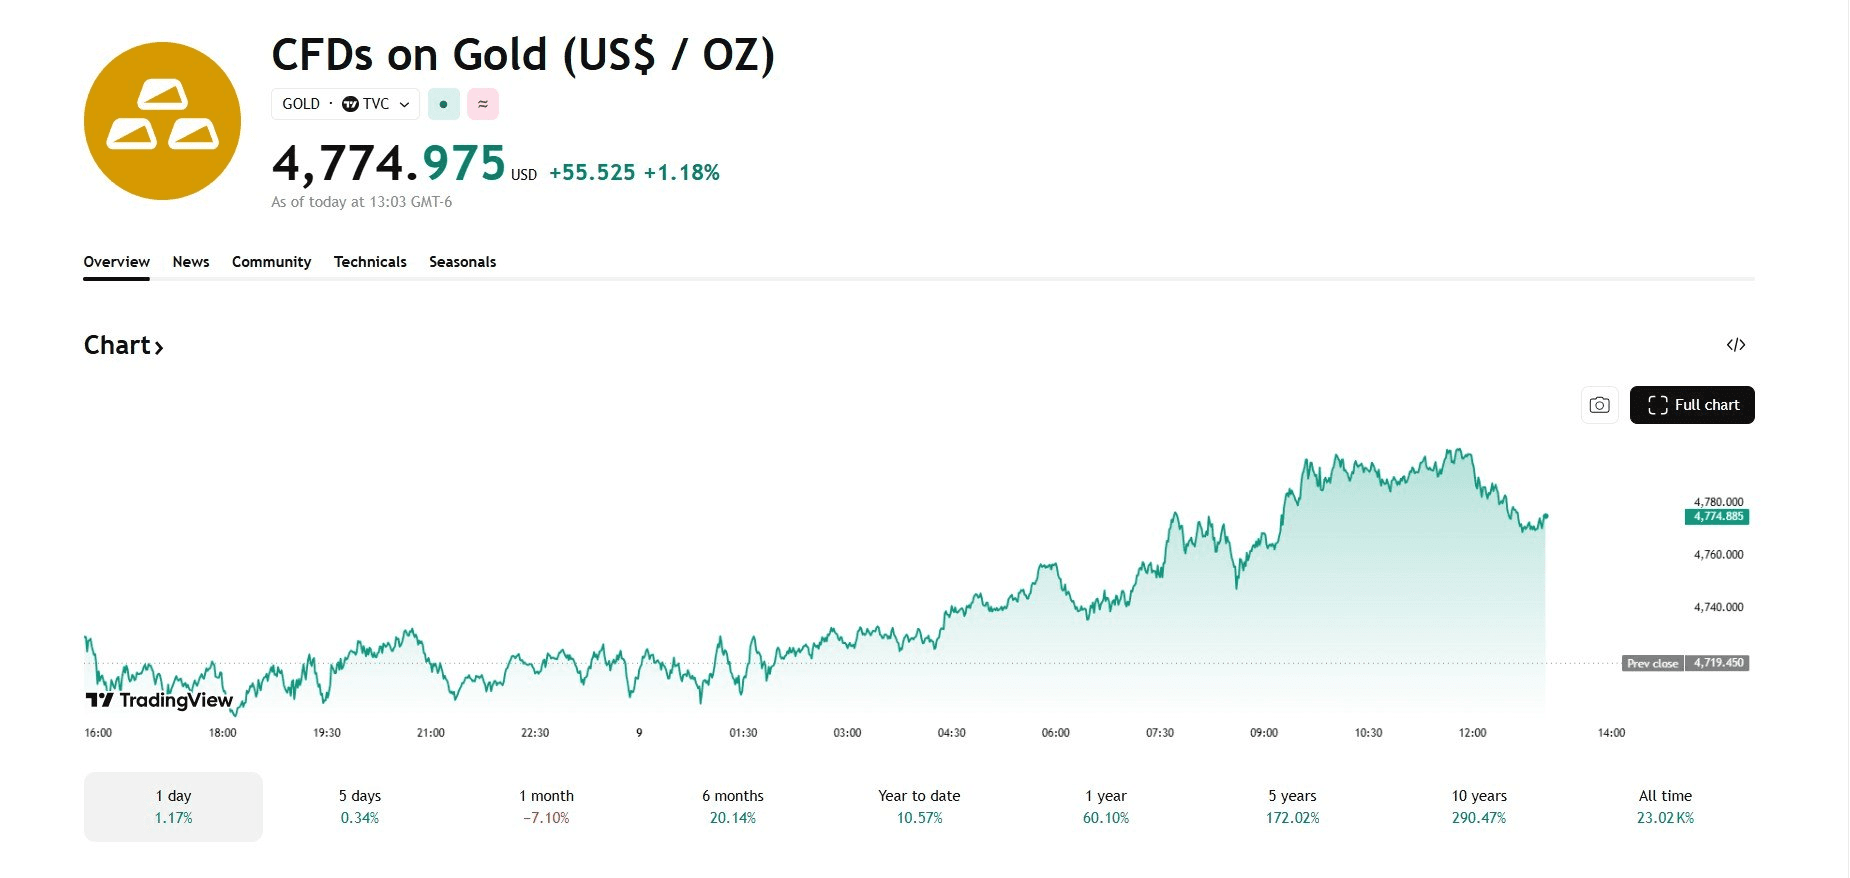Go to the Seasonals tab
Image resolution: width=1850 pixels, height=878 pixels.
pyautogui.click(x=462, y=262)
